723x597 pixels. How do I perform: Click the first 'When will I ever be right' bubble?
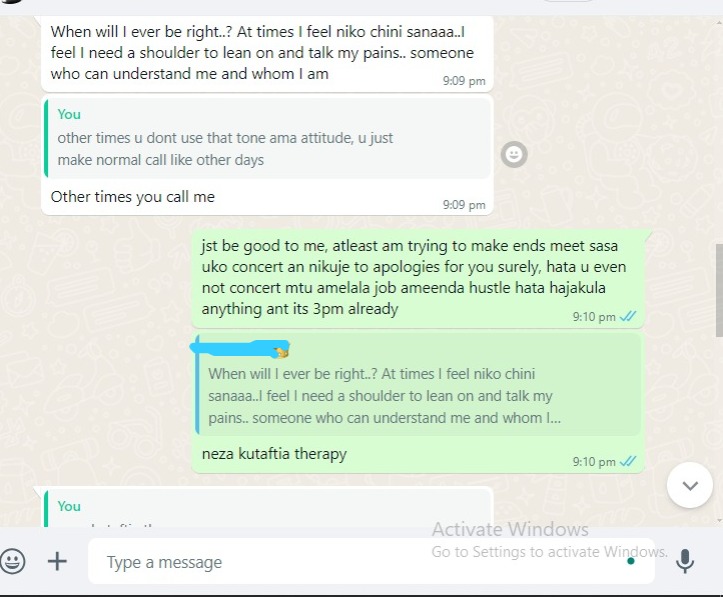tap(267, 53)
